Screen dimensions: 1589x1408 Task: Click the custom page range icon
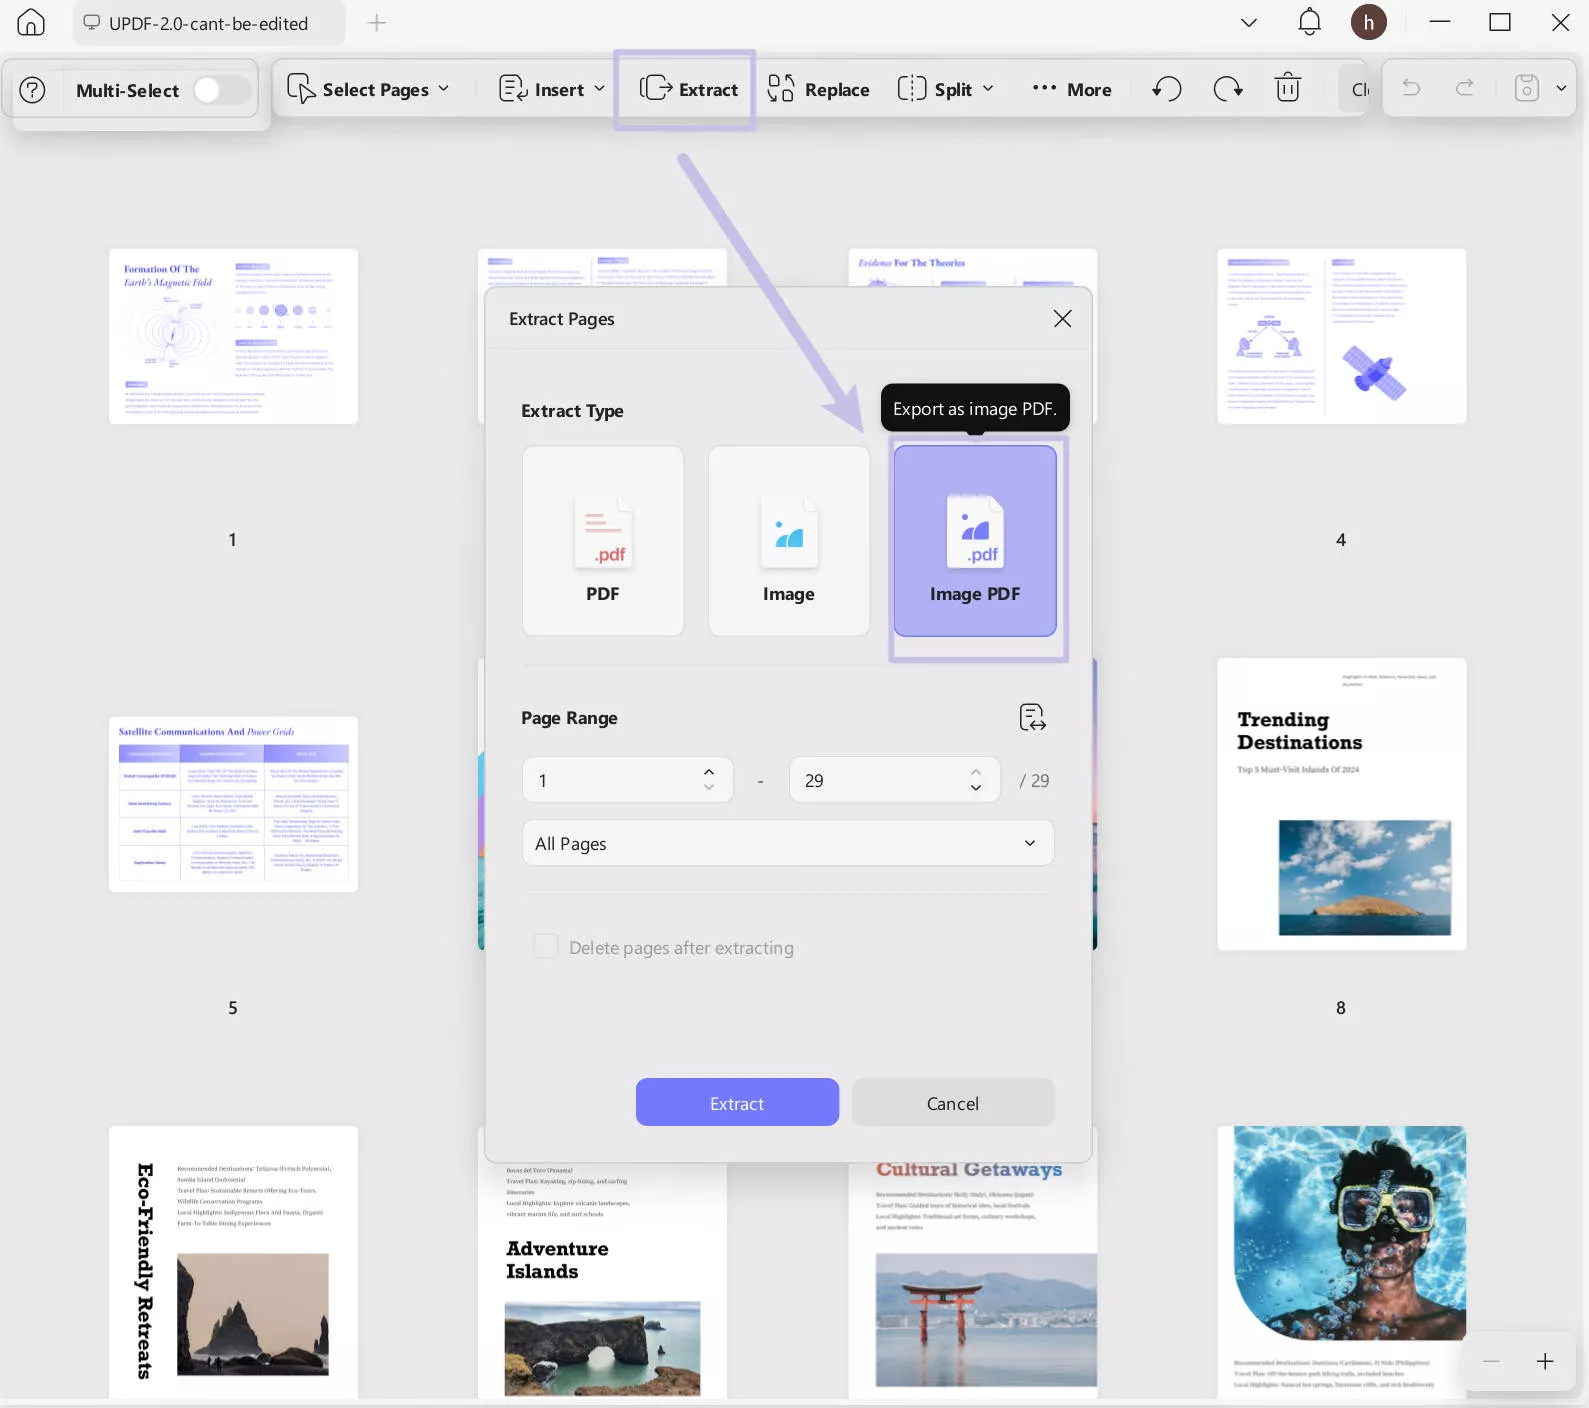pyautogui.click(x=1032, y=717)
